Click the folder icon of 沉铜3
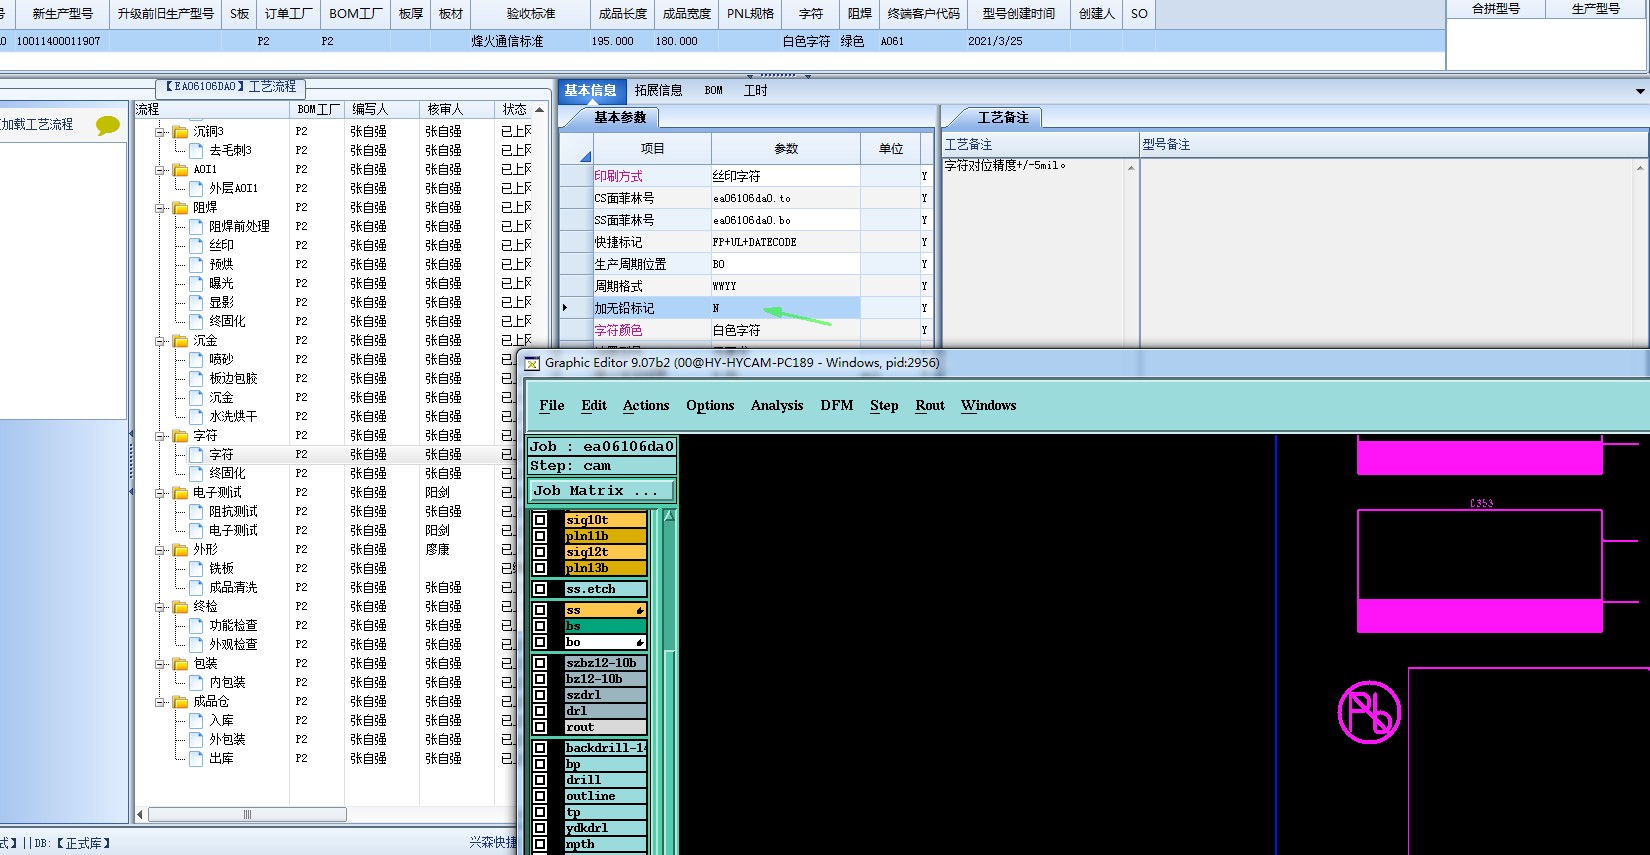This screenshot has width=1650, height=855. click(x=180, y=132)
